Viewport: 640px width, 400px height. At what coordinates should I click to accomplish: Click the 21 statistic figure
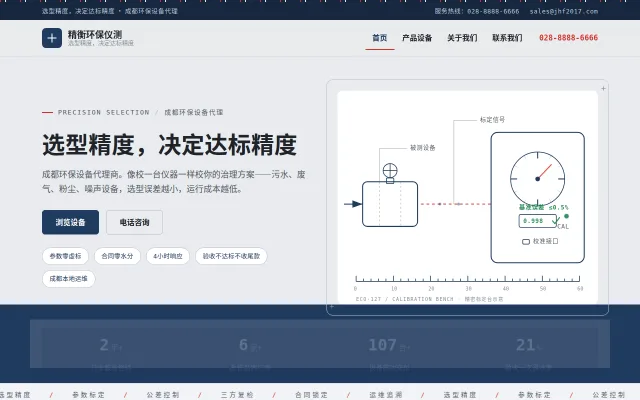pyautogui.click(x=525, y=345)
